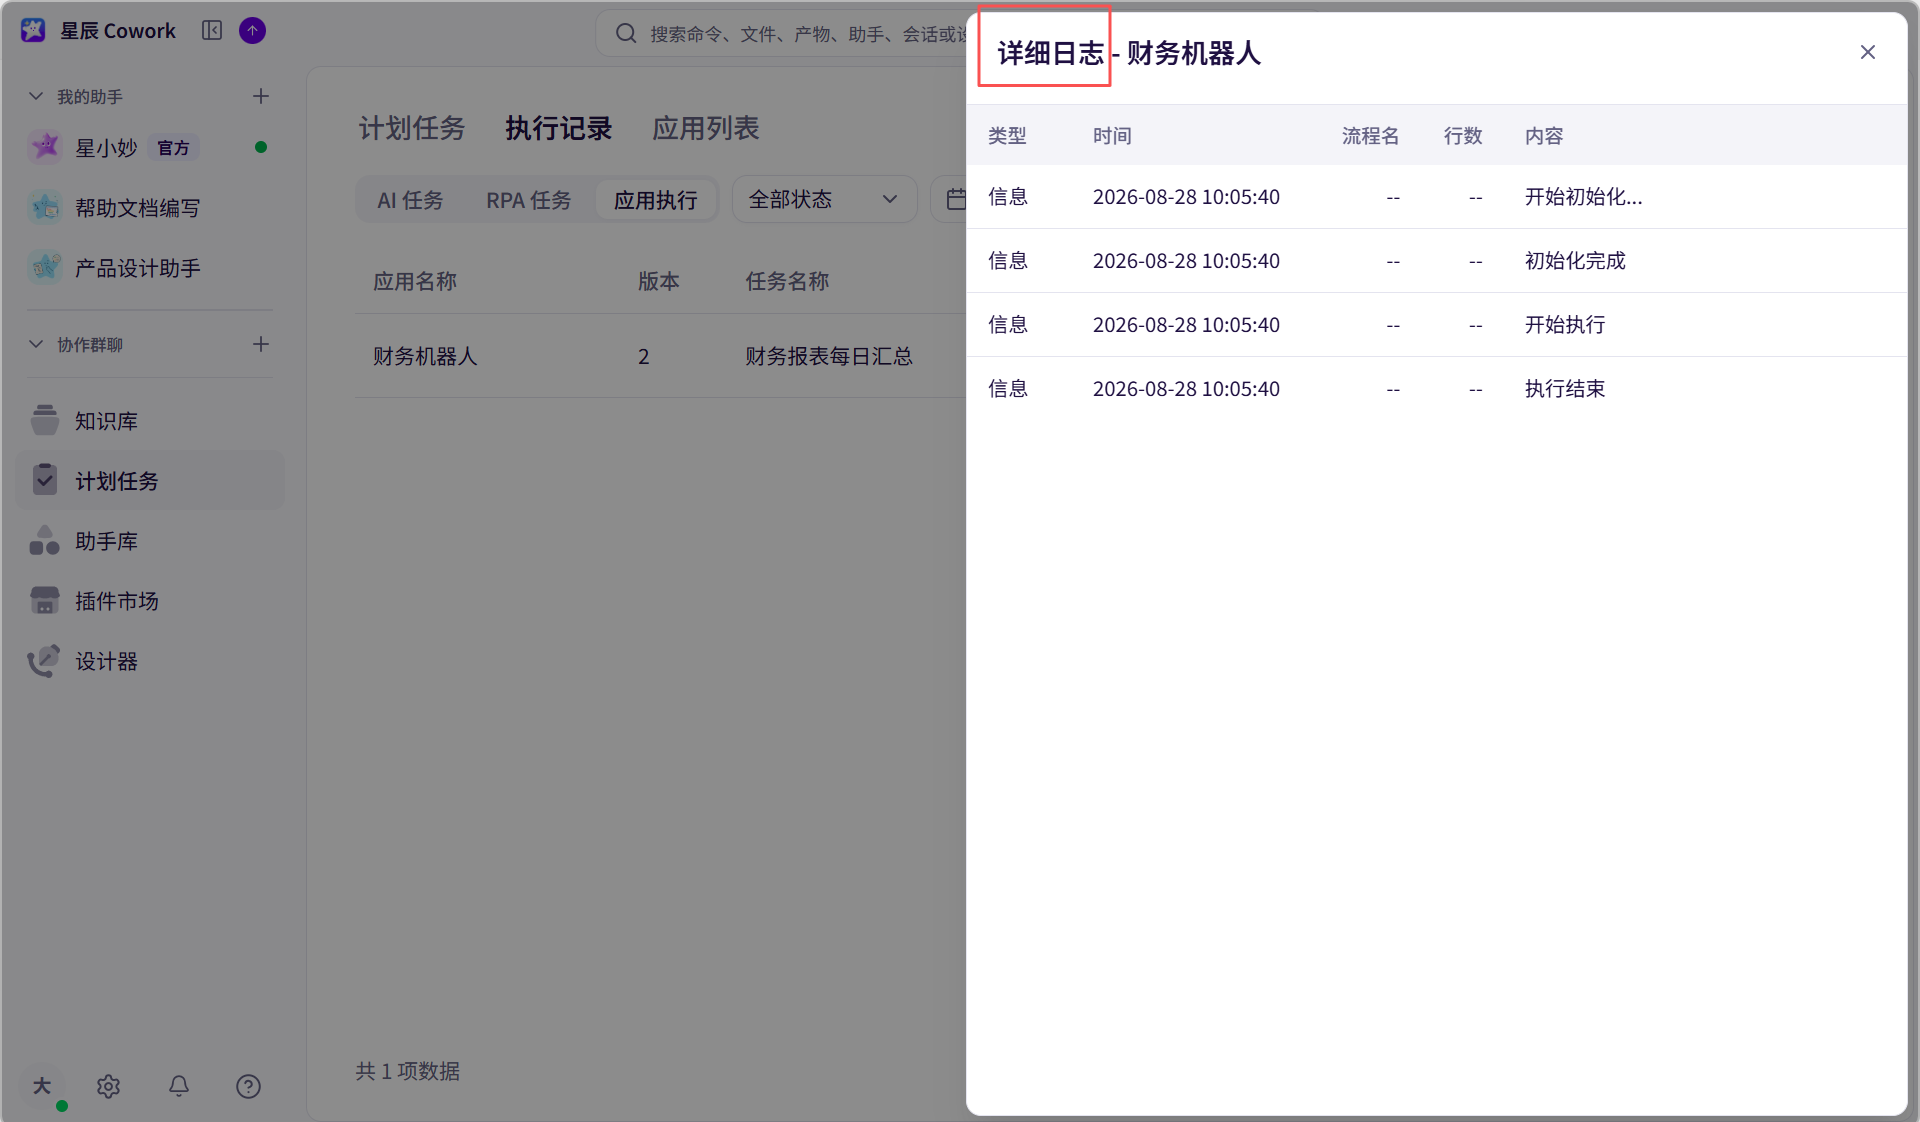The width and height of the screenshot is (1920, 1122).
Task: Open the 产品设计助手 assistant
Action: (150, 268)
